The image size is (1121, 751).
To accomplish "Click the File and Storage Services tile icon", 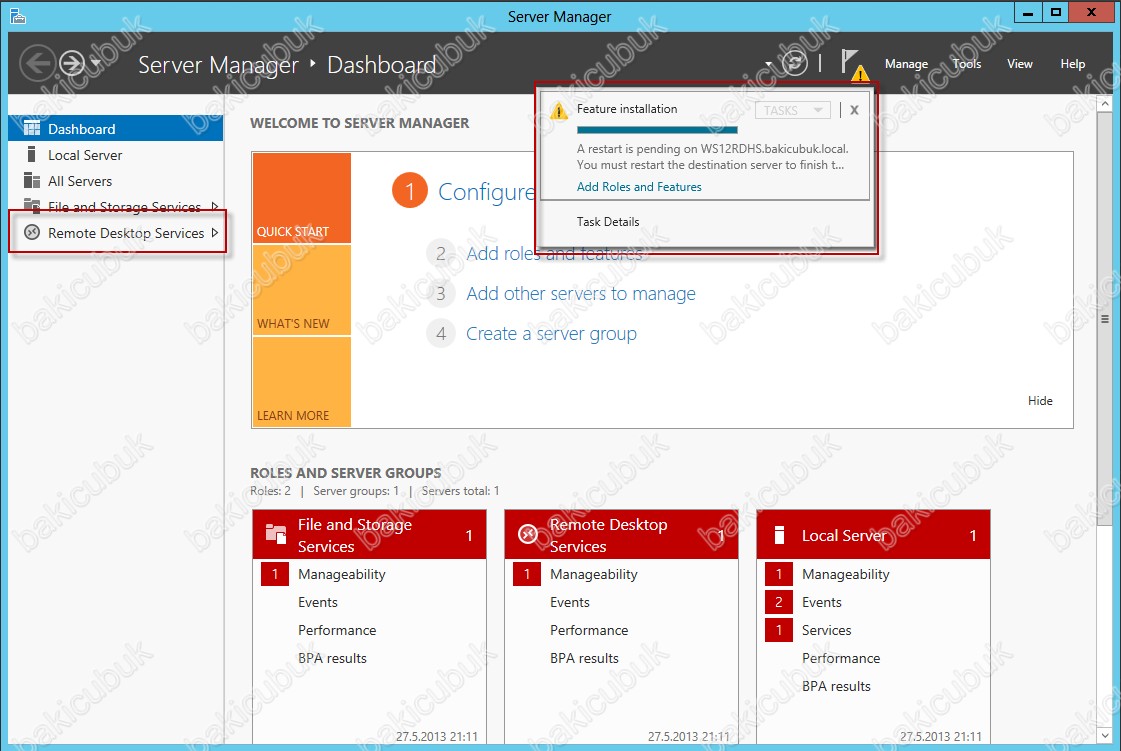I will tap(276, 534).
